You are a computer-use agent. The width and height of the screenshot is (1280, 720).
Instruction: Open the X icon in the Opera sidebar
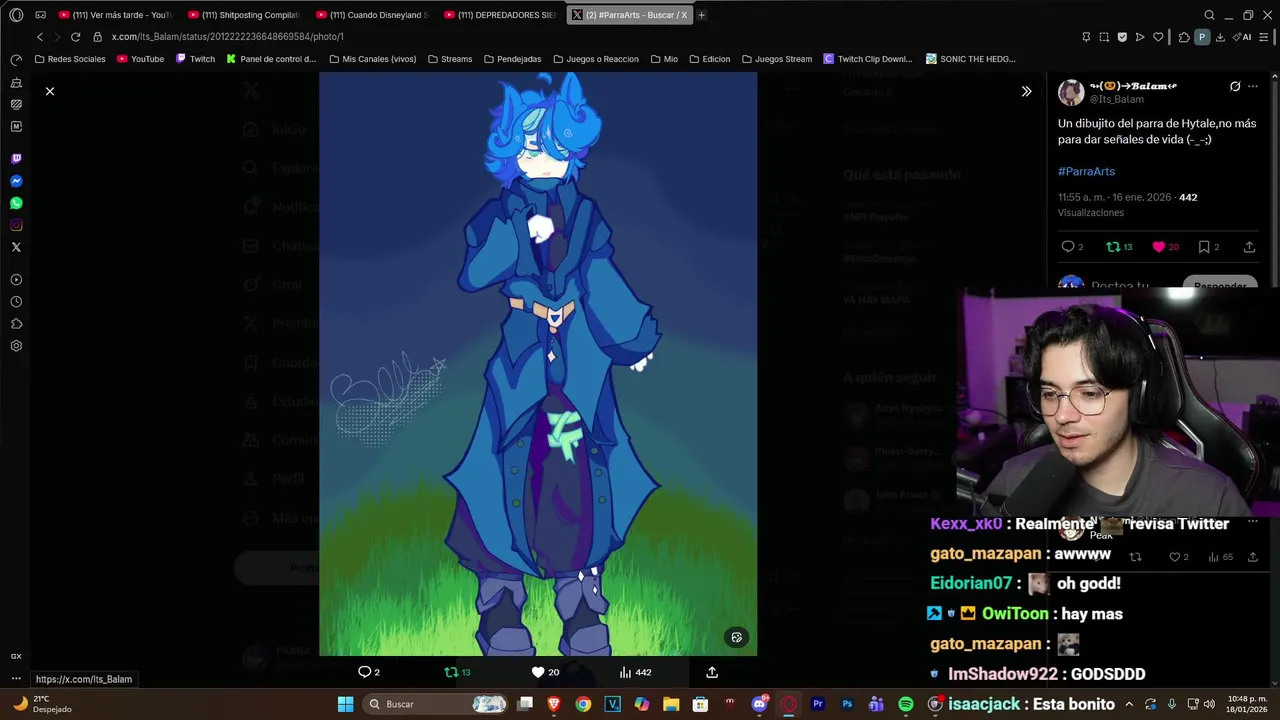[x=16, y=247]
